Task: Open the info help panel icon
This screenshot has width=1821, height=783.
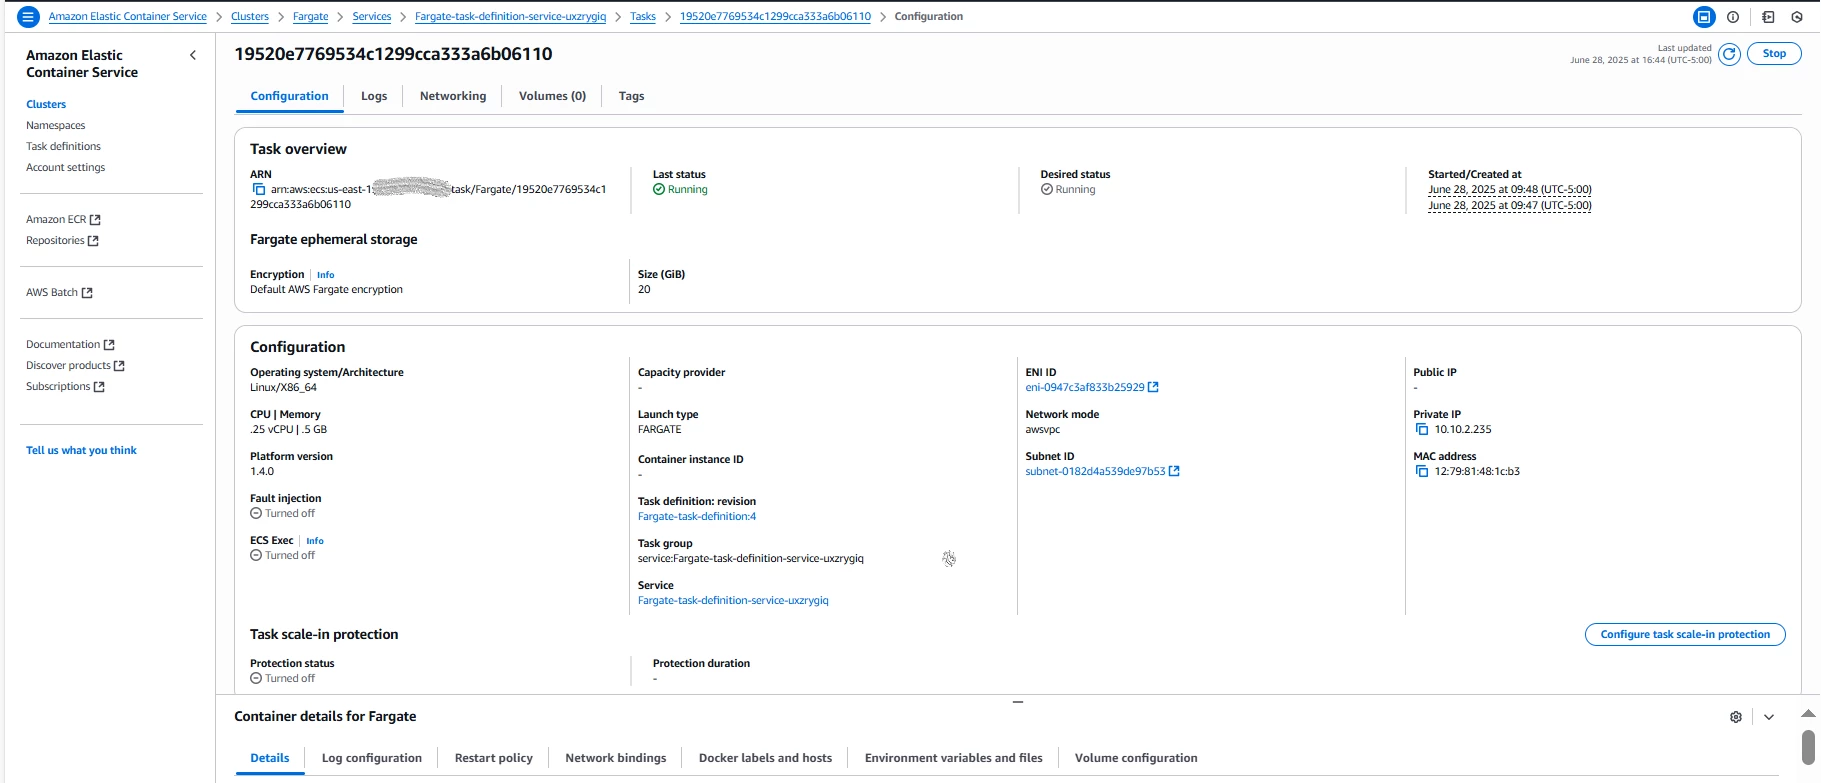Action: [x=1733, y=17]
